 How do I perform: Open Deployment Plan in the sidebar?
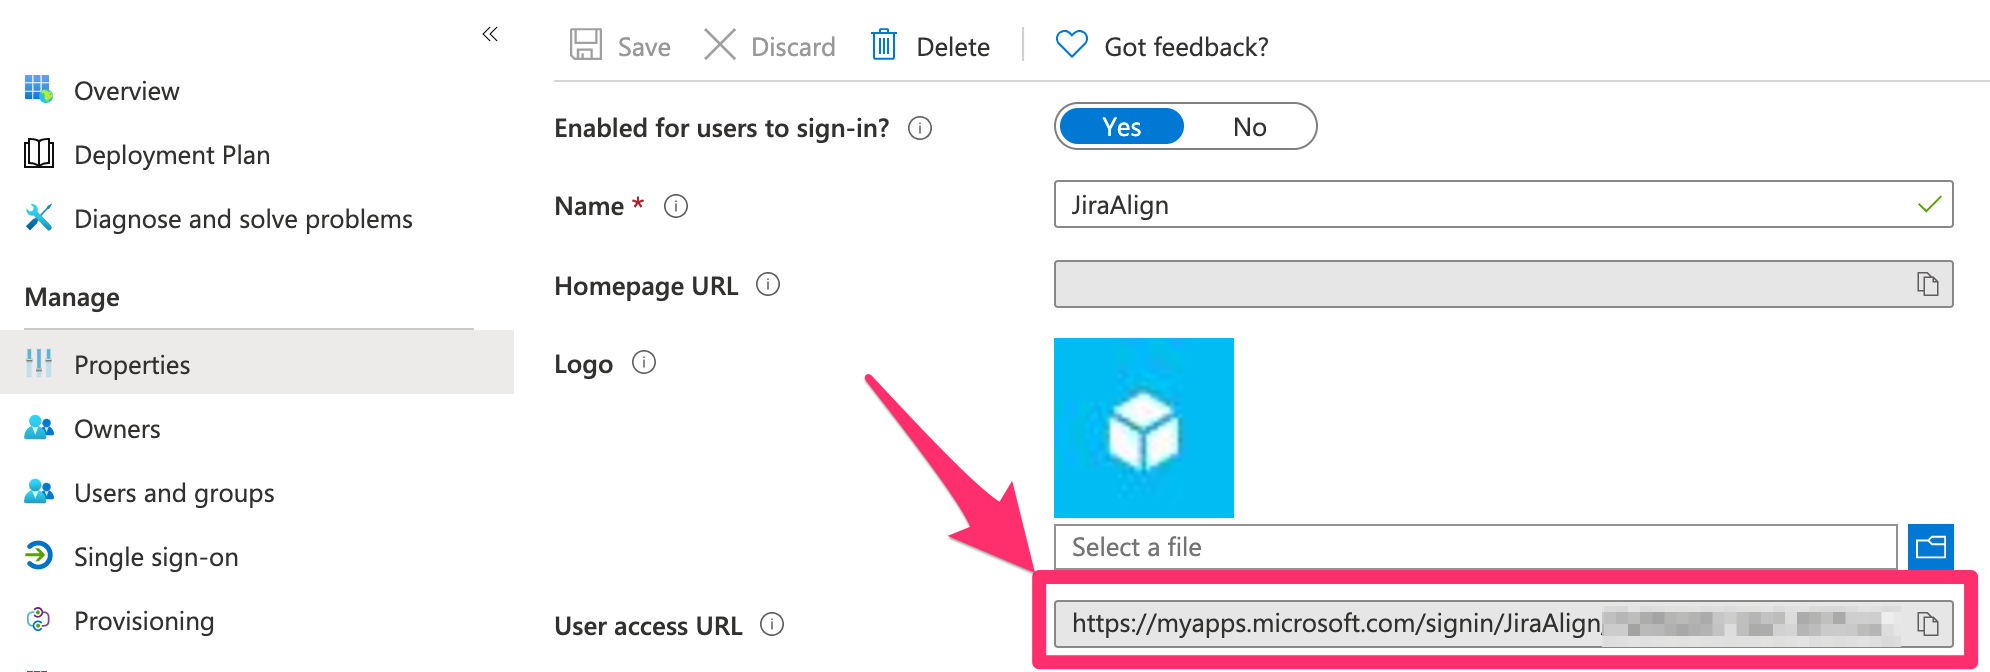[x=172, y=155]
